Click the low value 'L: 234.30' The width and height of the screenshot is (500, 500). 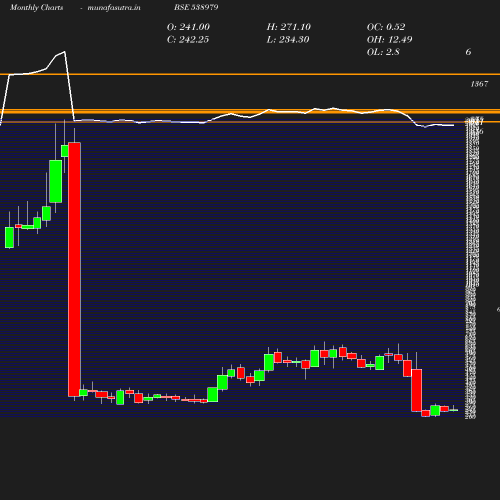pos(288,40)
